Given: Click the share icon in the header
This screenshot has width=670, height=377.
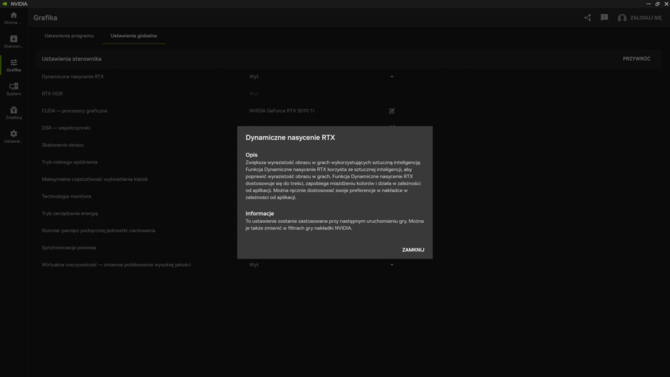Looking at the screenshot, I should pyautogui.click(x=588, y=18).
